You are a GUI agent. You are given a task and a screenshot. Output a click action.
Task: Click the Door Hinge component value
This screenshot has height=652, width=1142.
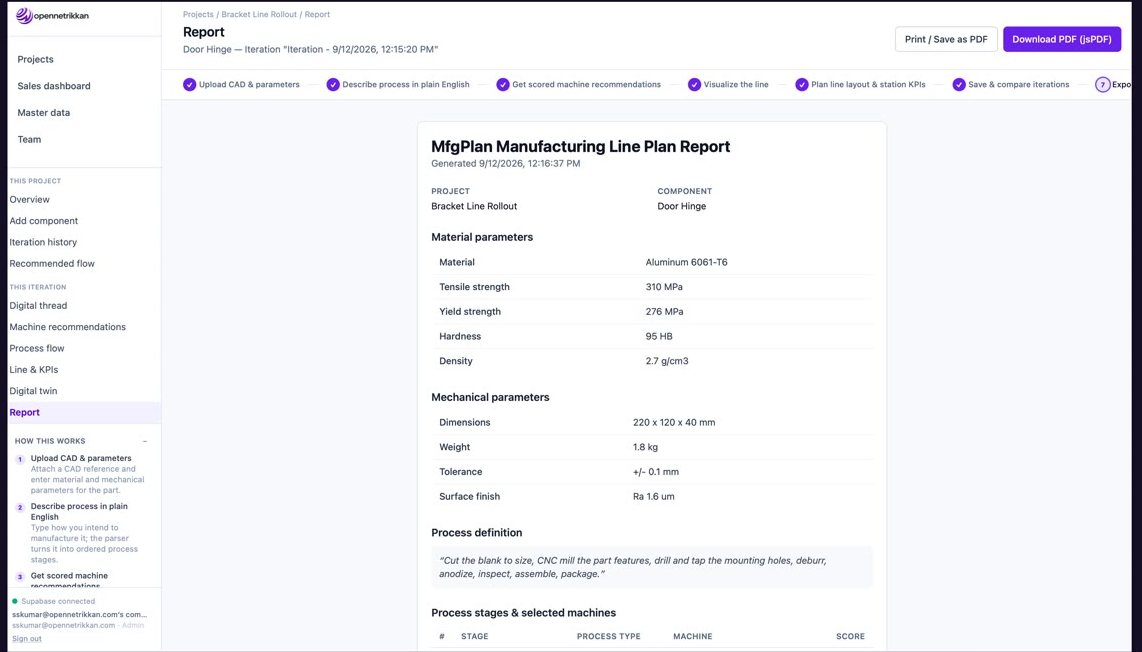point(682,206)
